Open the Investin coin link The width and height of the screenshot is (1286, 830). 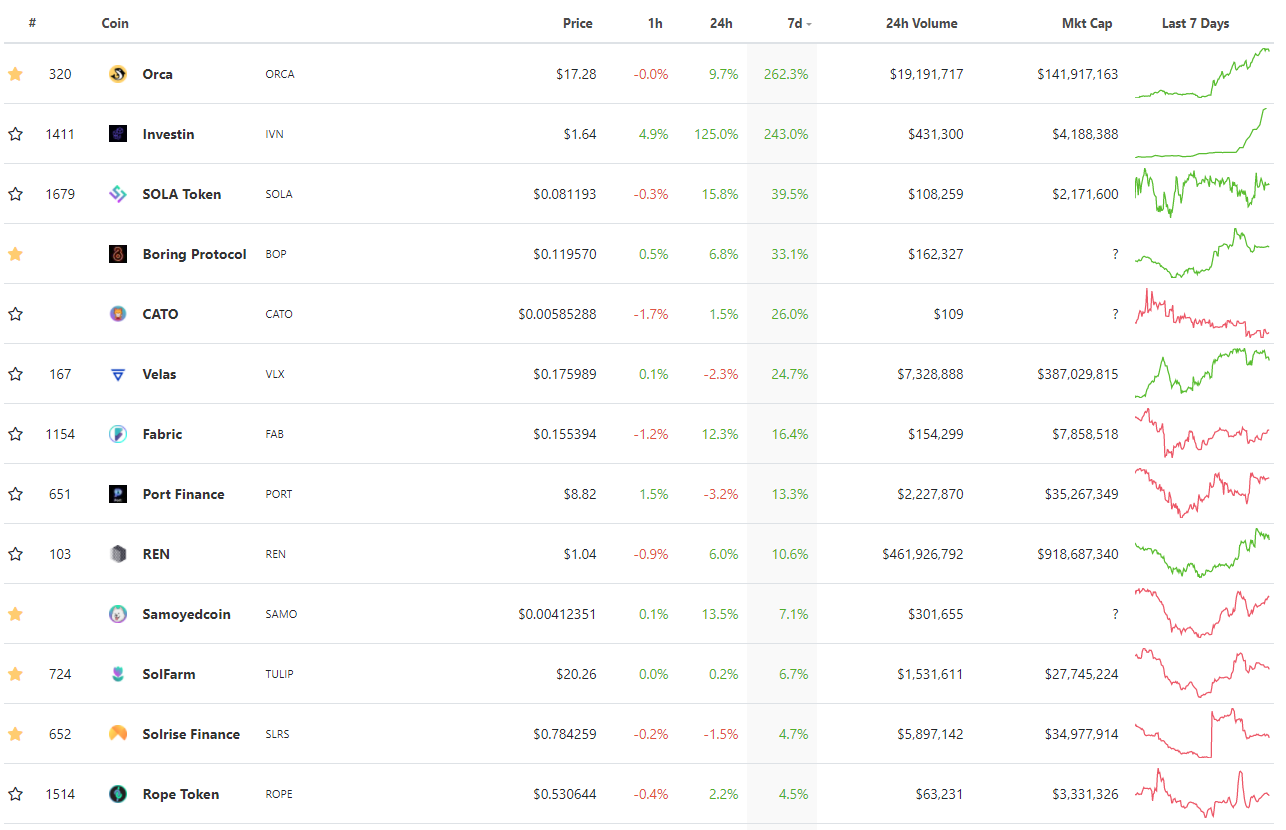(168, 134)
